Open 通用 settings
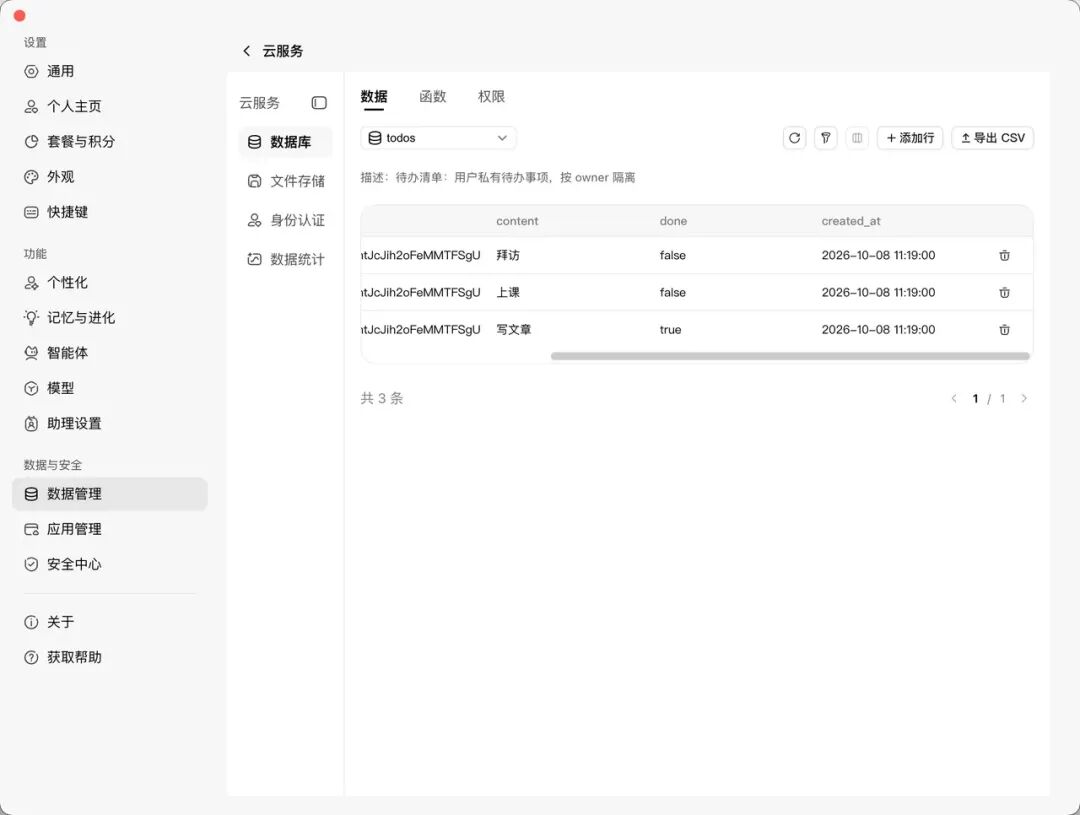 110,71
